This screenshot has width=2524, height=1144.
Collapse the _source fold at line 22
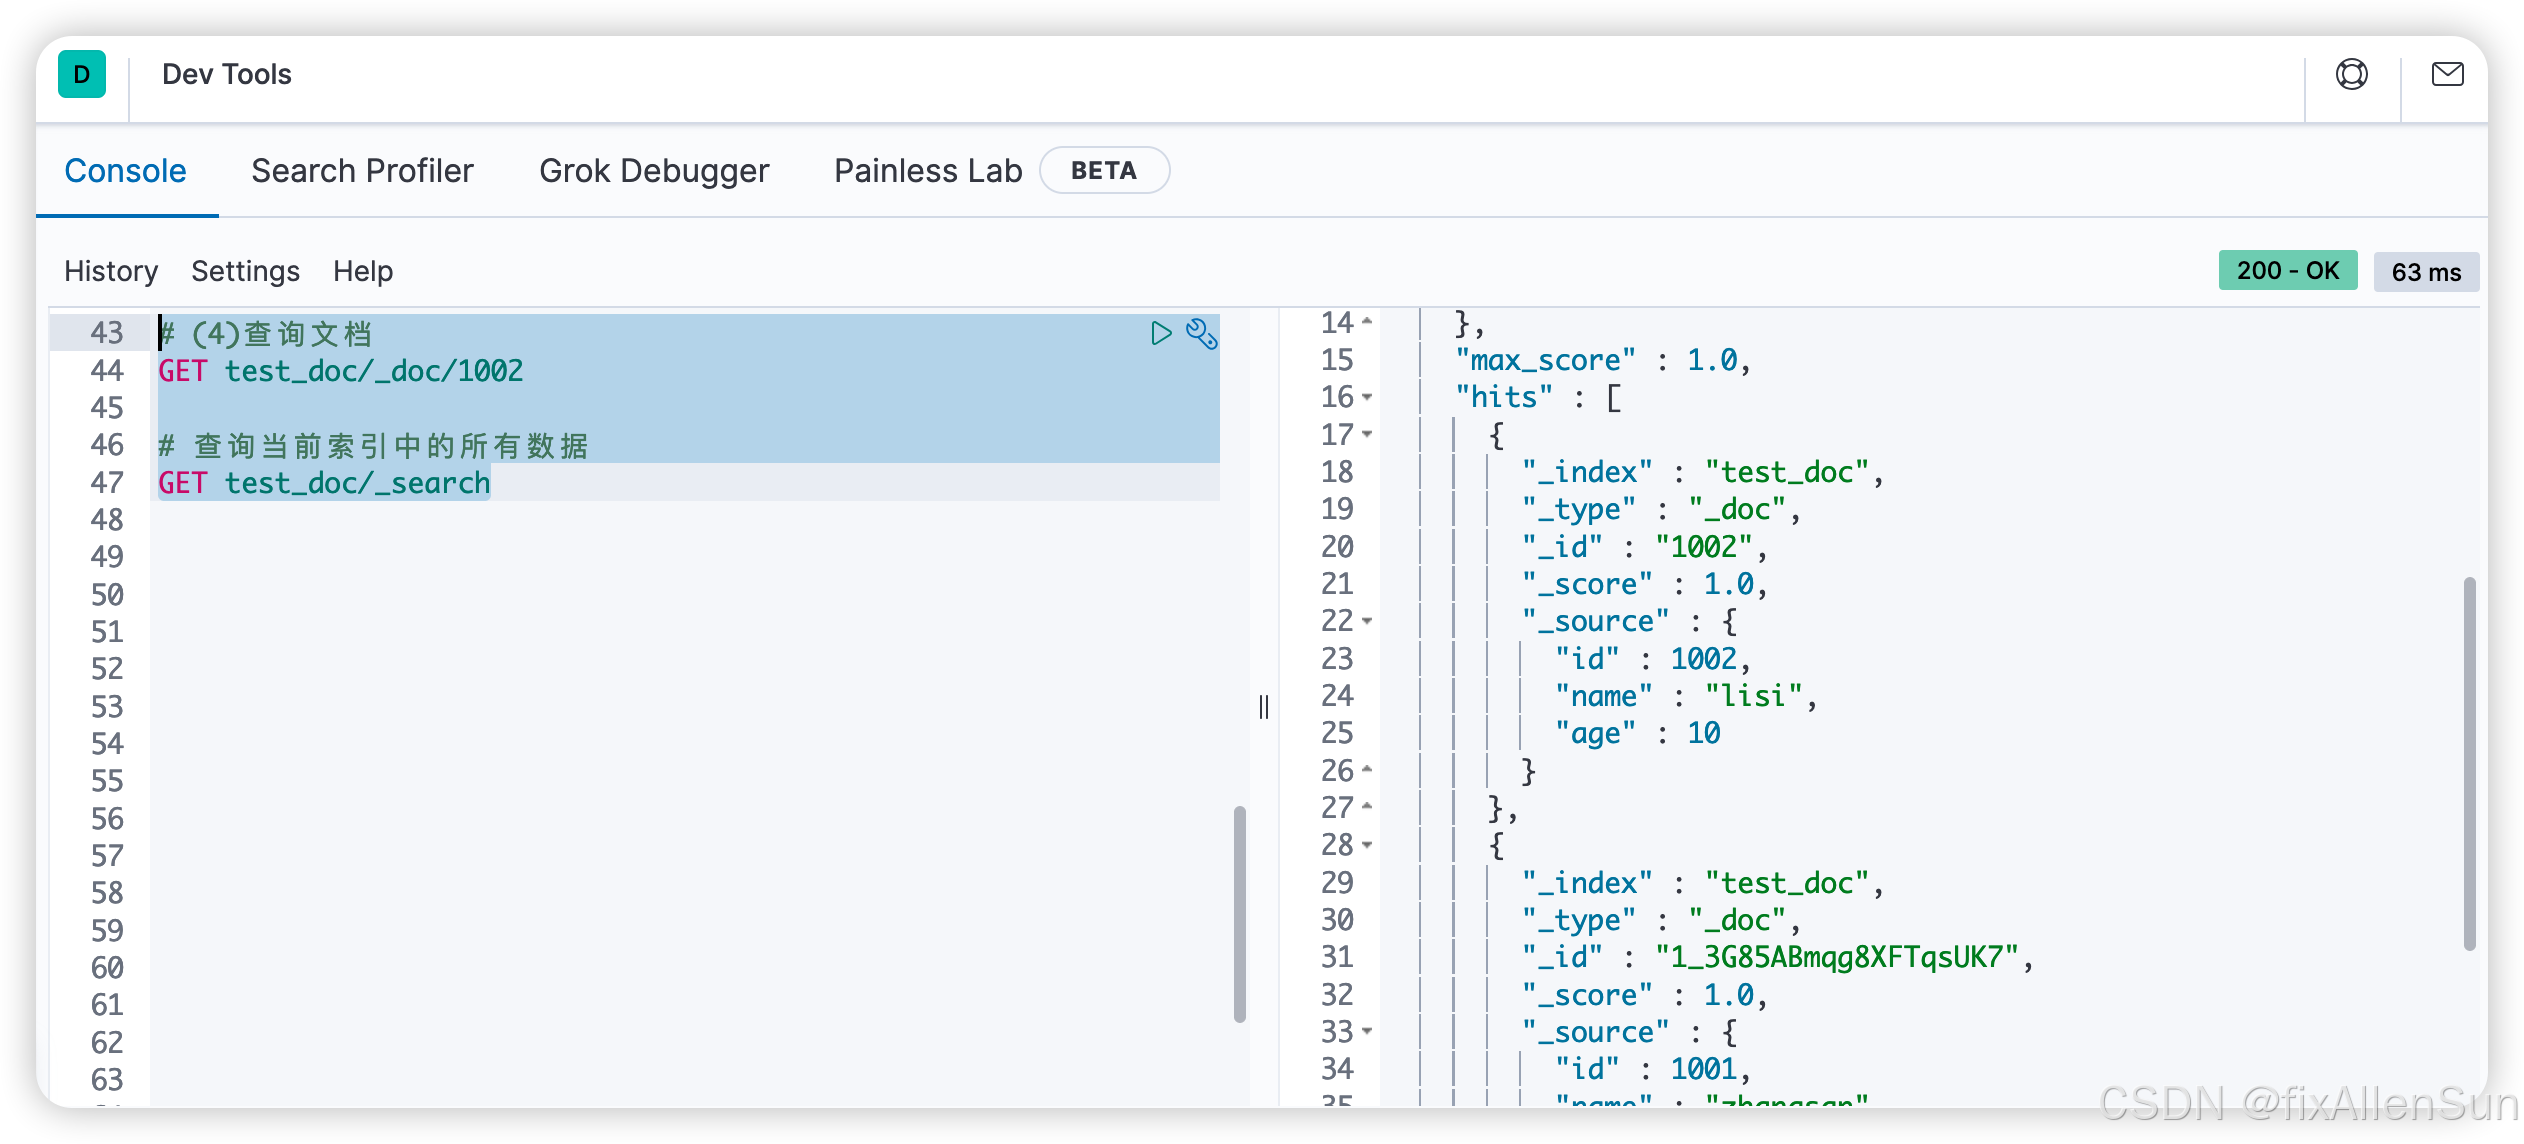(1367, 622)
